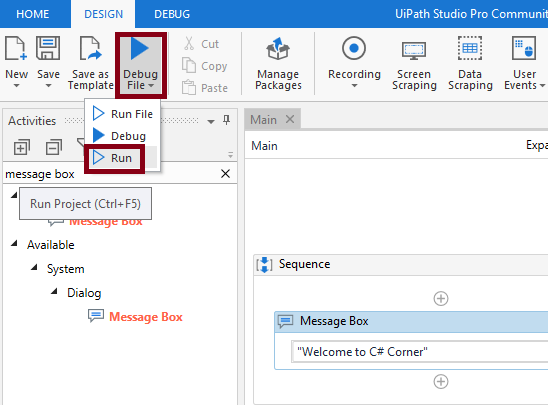The width and height of the screenshot is (549, 405).
Task: Switch to the DEBUG ribbon tab
Action: (x=172, y=14)
